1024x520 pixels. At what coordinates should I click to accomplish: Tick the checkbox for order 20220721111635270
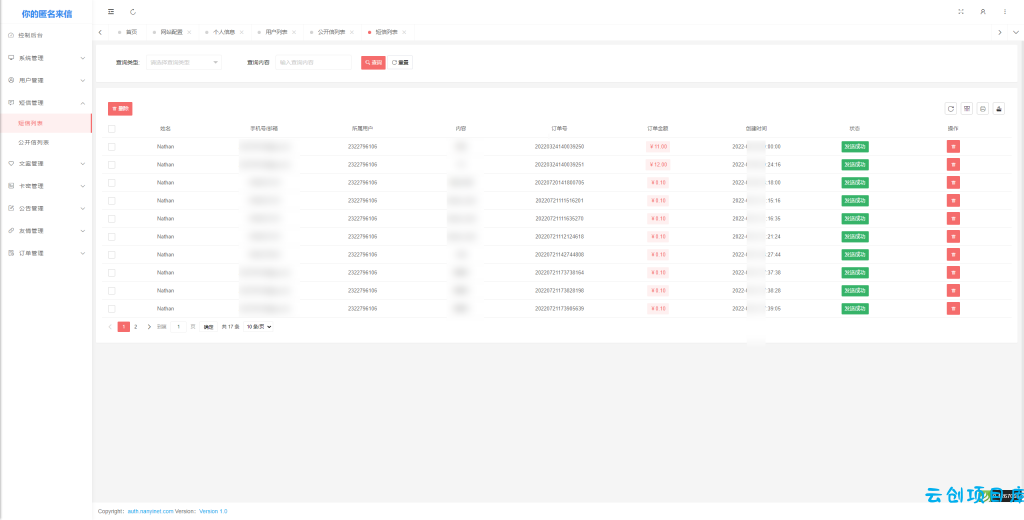112,218
